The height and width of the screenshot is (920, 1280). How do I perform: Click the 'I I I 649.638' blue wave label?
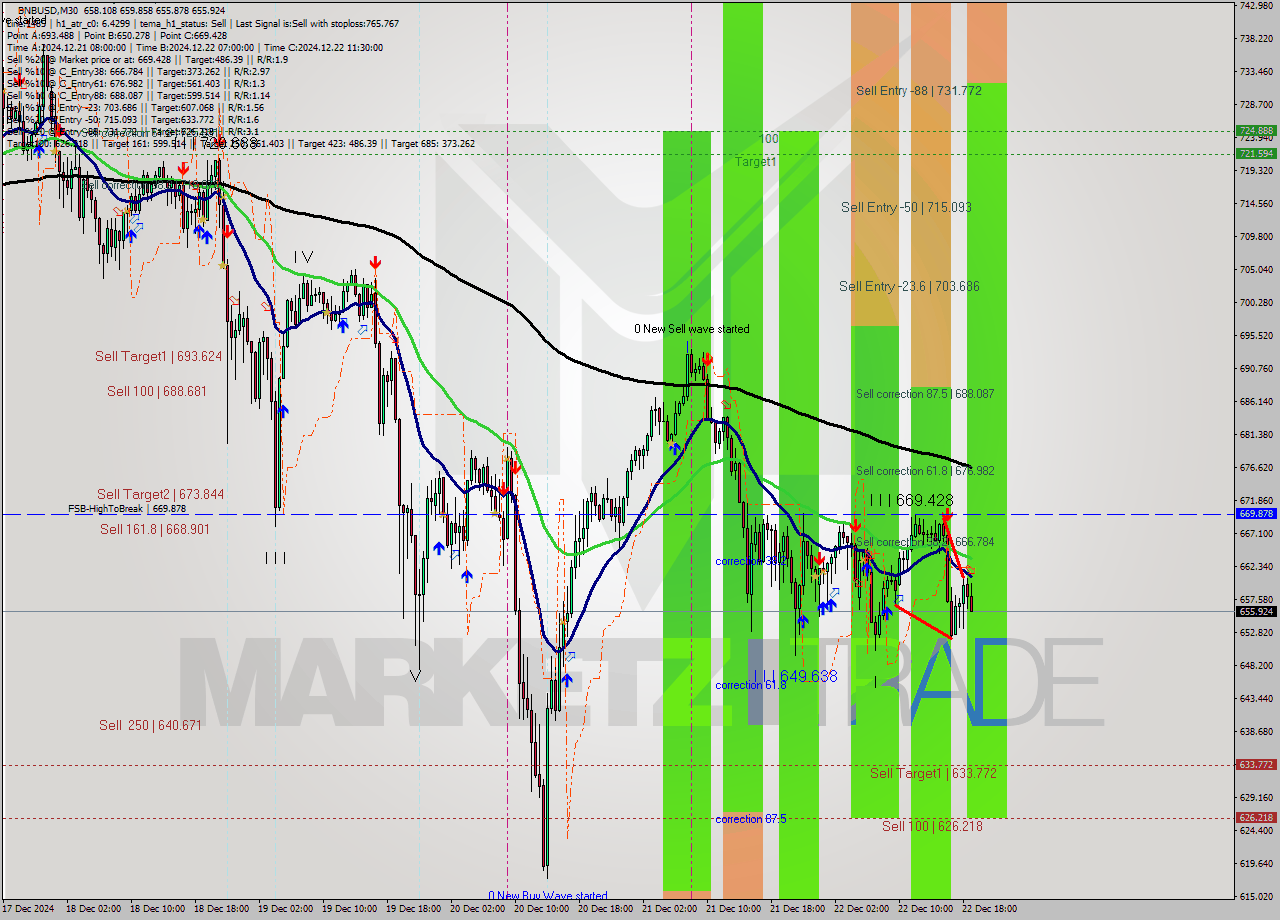coord(796,676)
